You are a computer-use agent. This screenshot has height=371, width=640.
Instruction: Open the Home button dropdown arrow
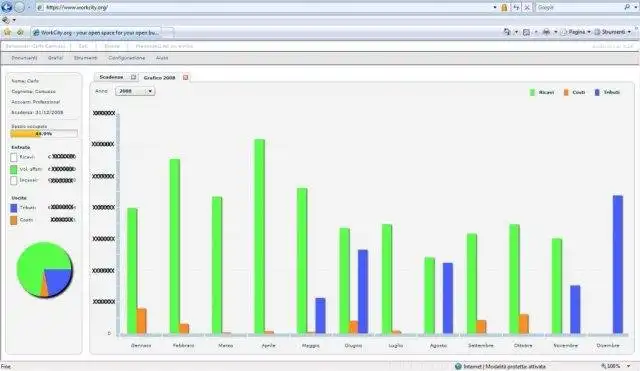pos(516,32)
